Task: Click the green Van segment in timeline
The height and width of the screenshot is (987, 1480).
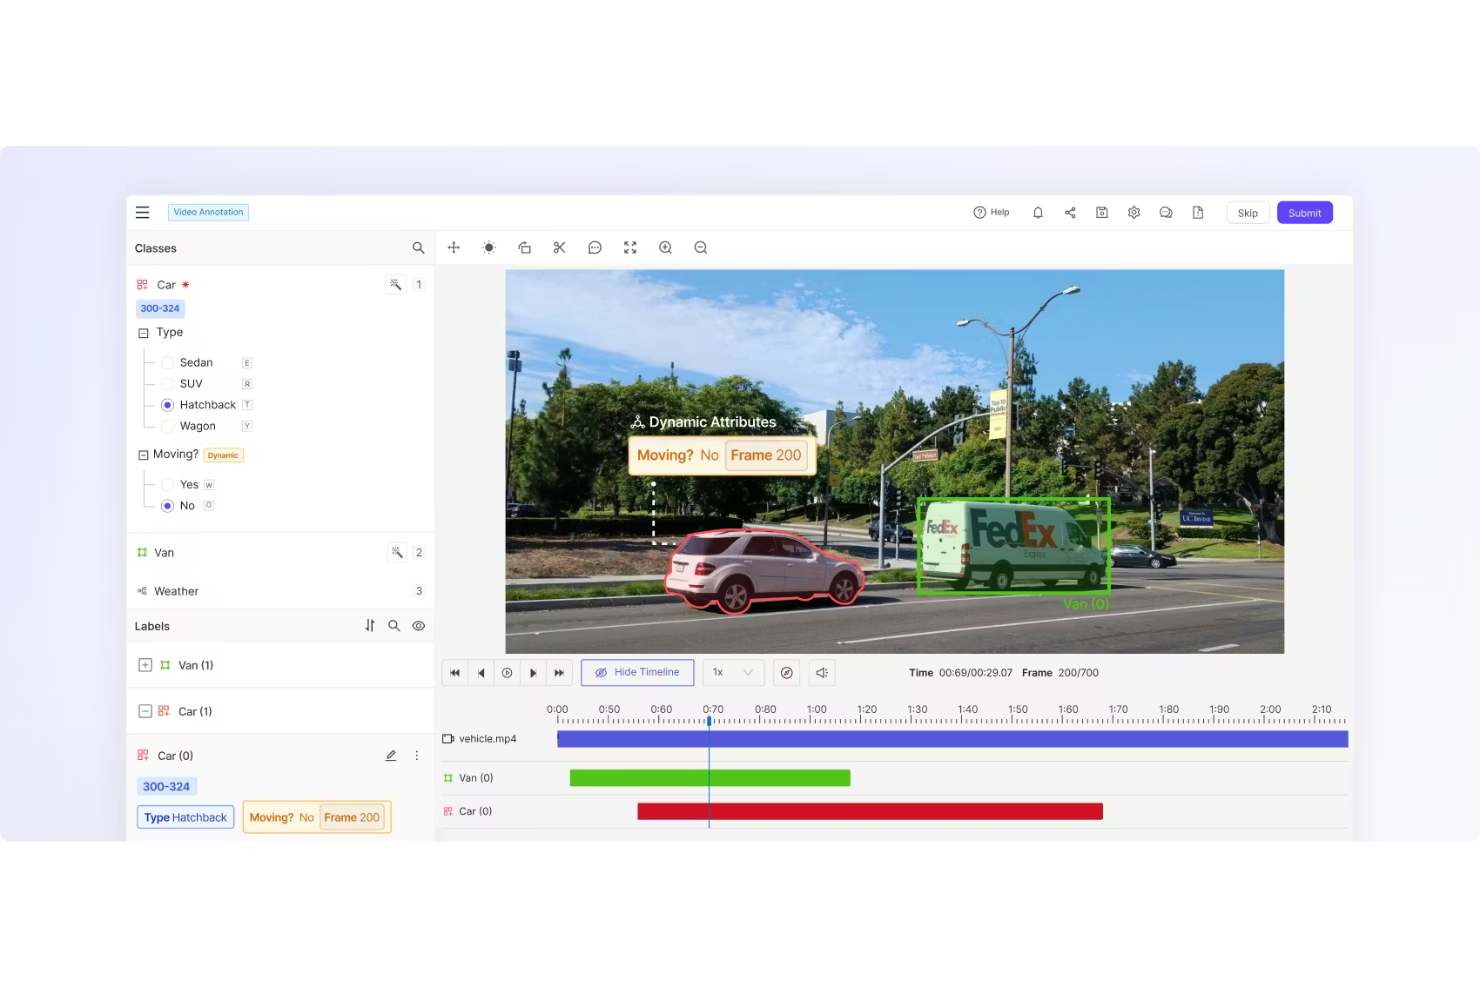Action: tap(710, 777)
